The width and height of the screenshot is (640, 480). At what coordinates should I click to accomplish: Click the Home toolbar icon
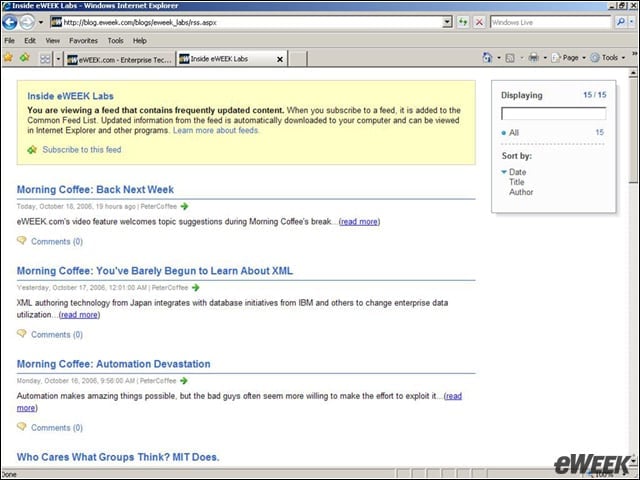click(x=487, y=58)
